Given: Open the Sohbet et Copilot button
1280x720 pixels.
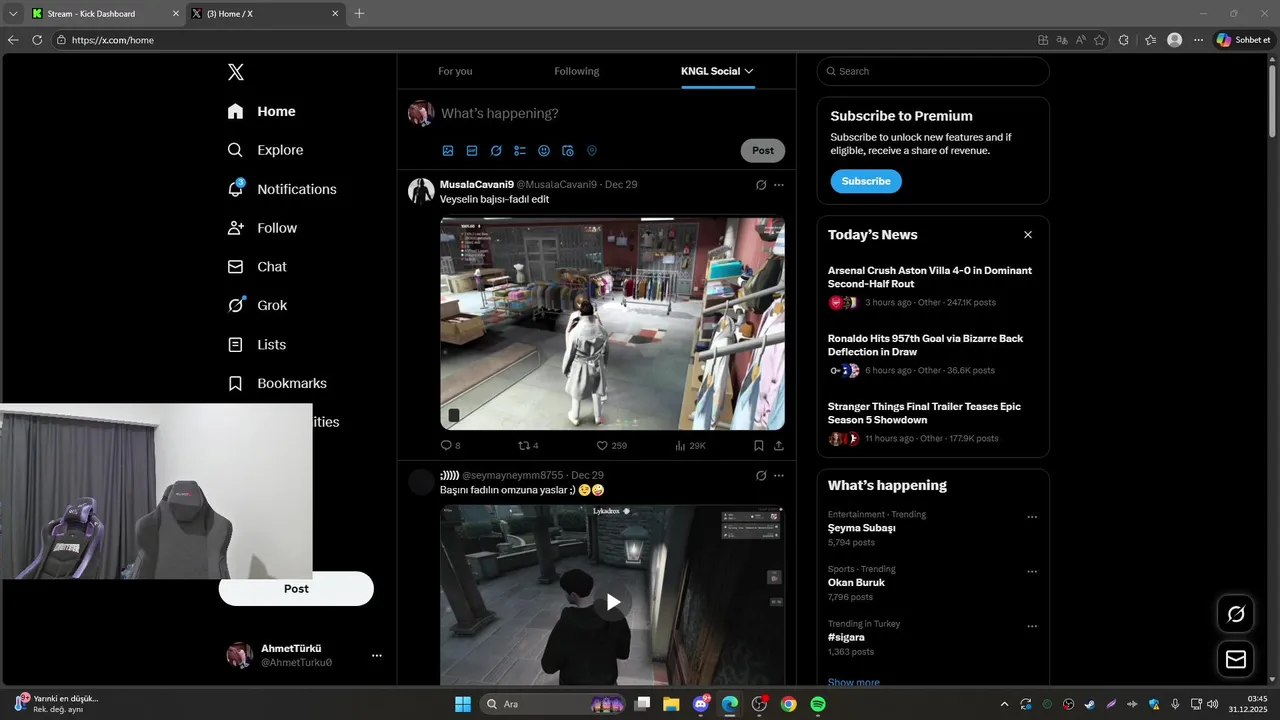Looking at the screenshot, I should coord(1243,40).
